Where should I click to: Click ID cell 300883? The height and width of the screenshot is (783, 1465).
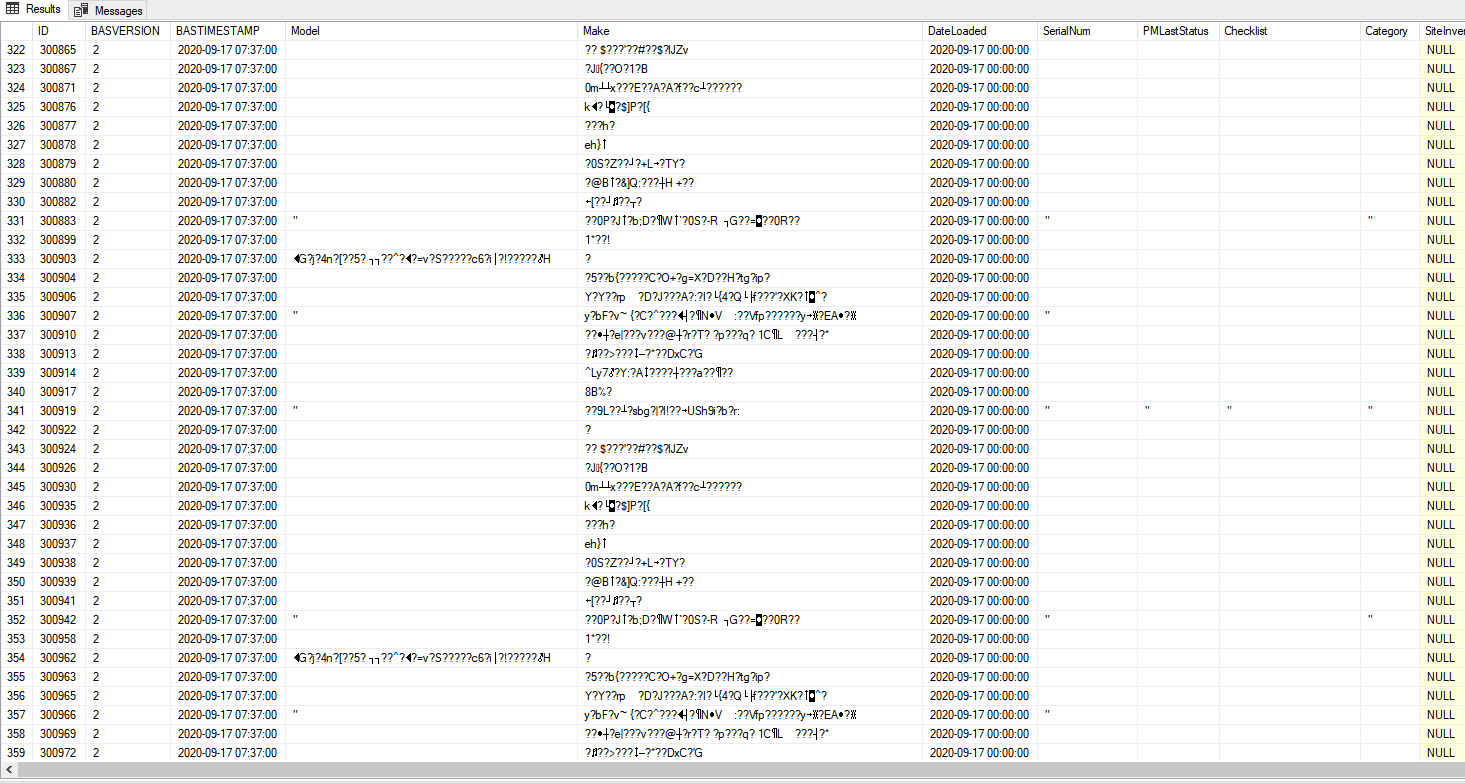click(60, 221)
